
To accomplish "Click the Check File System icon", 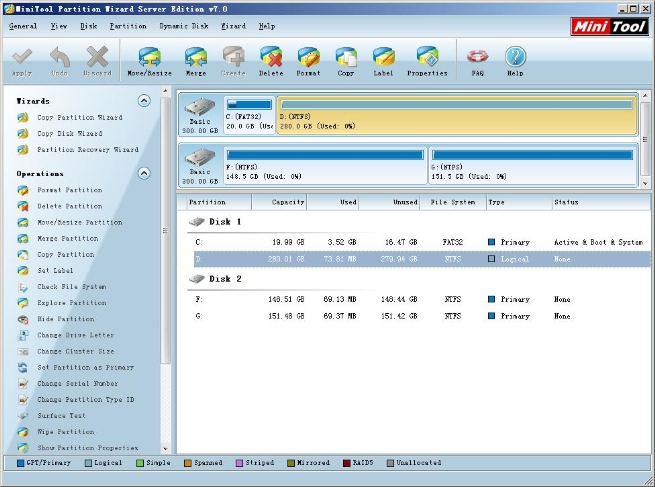I will click(x=23, y=287).
